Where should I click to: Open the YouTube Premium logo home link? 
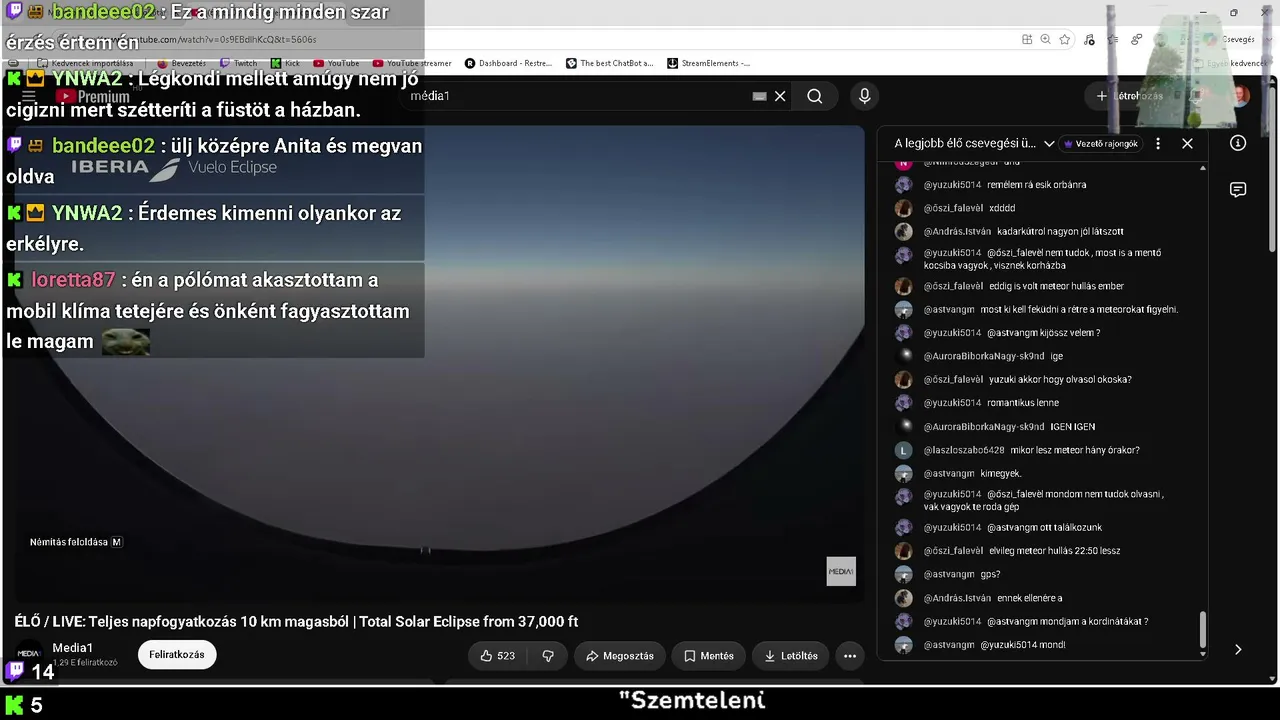click(92, 96)
